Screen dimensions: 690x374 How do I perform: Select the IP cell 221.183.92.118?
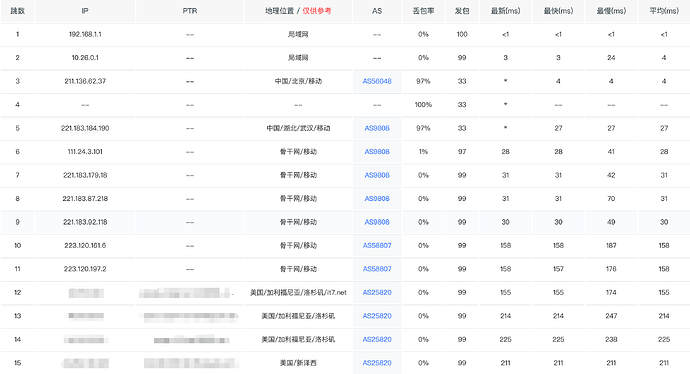point(85,222)
